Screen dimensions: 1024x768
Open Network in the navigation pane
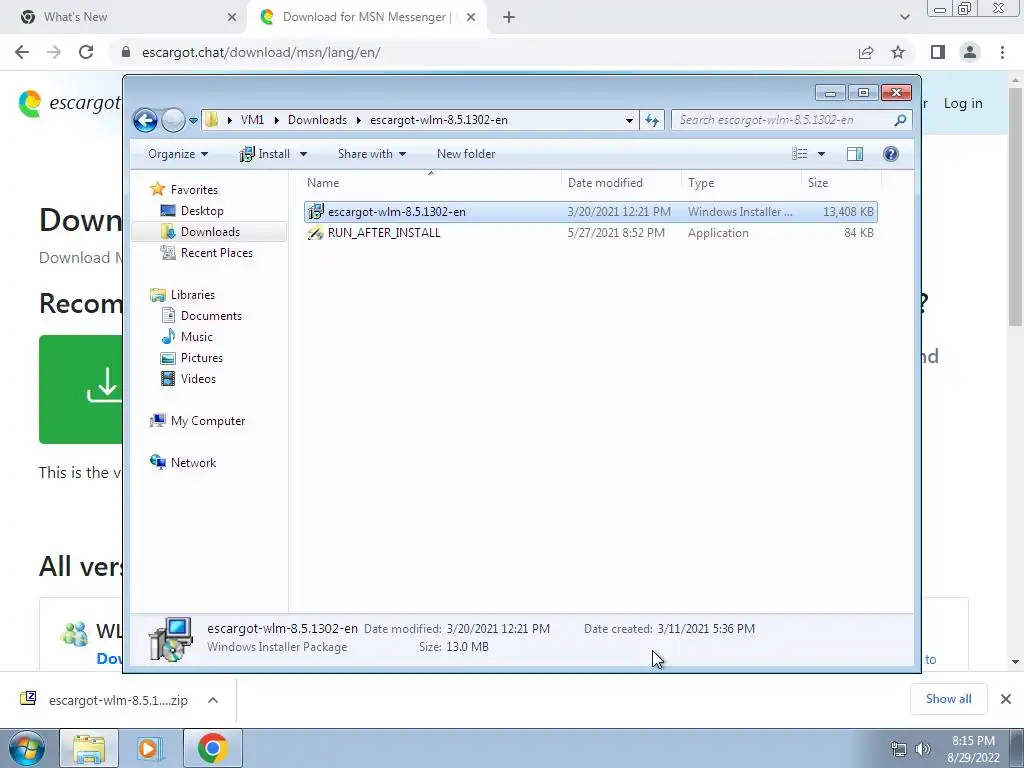193,462
